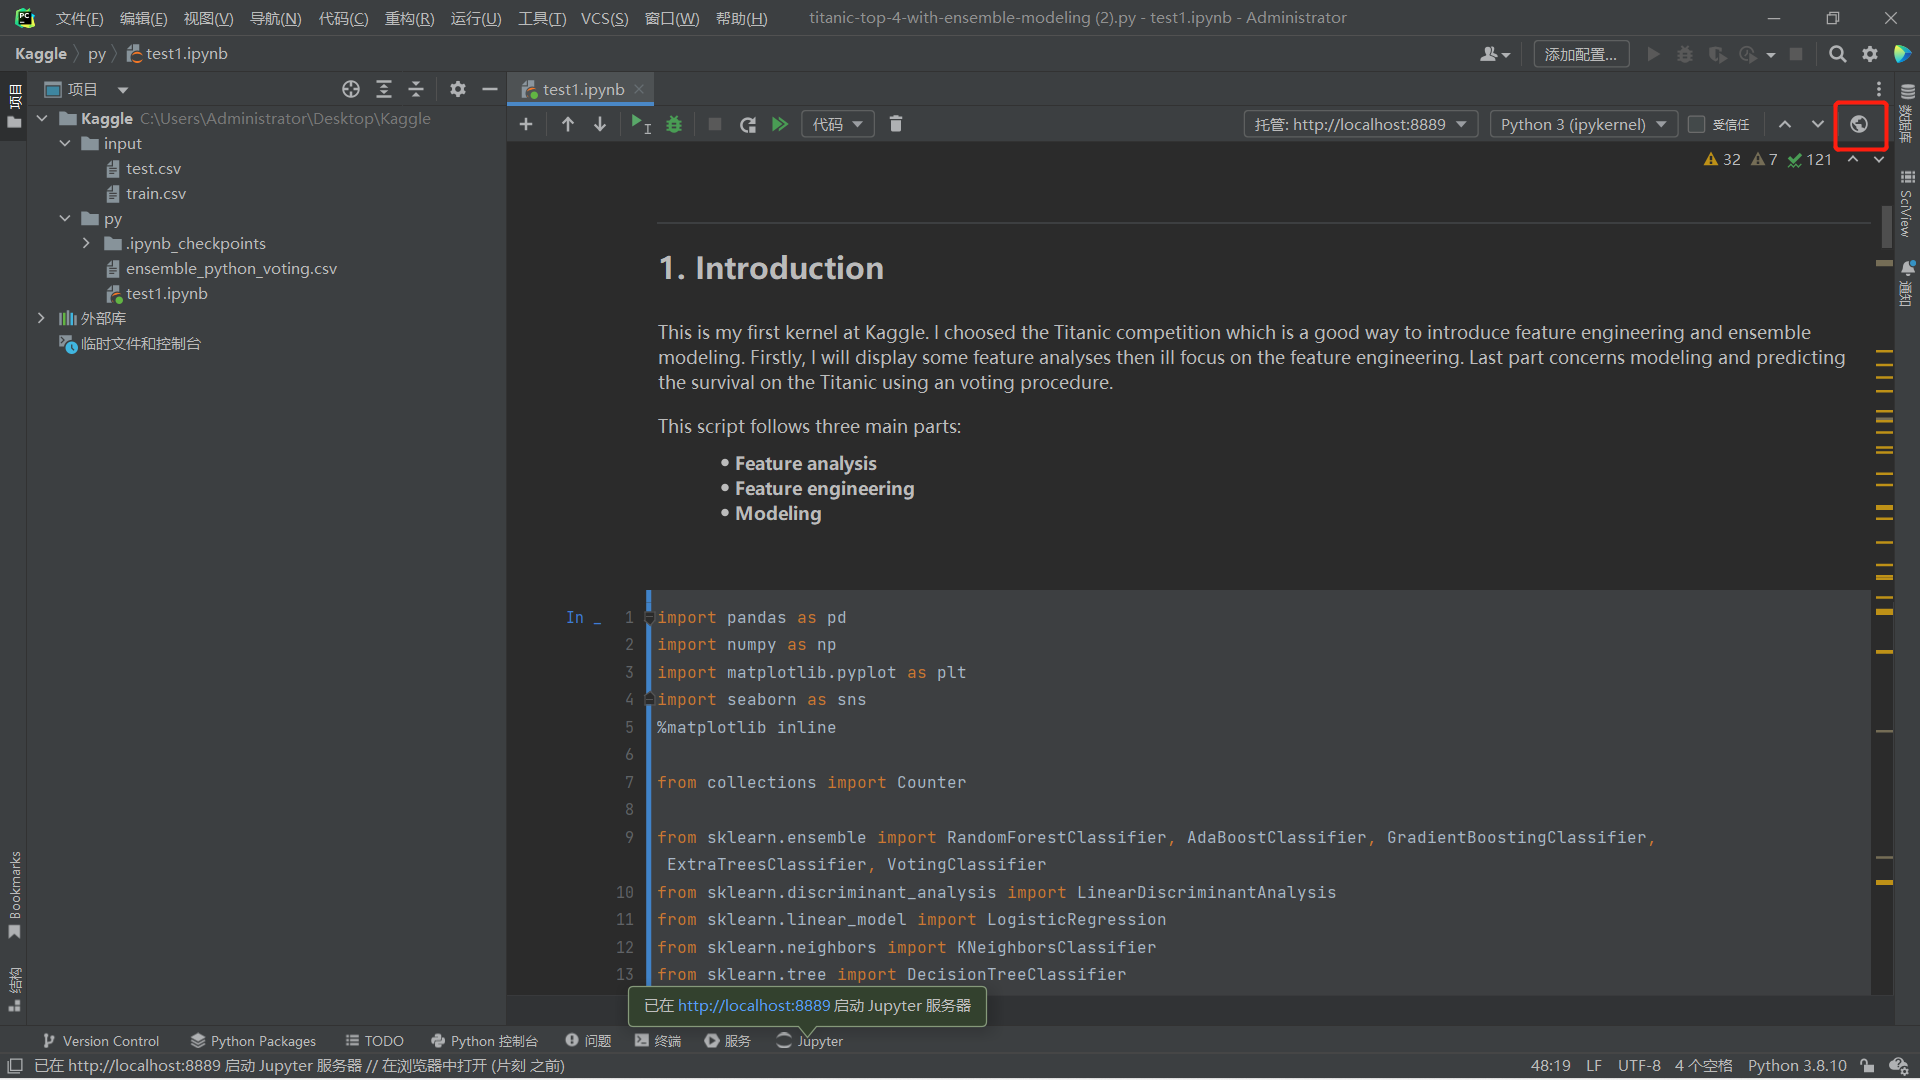Open the TODO tool window
This screenshot has height=1080, width=1920.
(374, 1041)
